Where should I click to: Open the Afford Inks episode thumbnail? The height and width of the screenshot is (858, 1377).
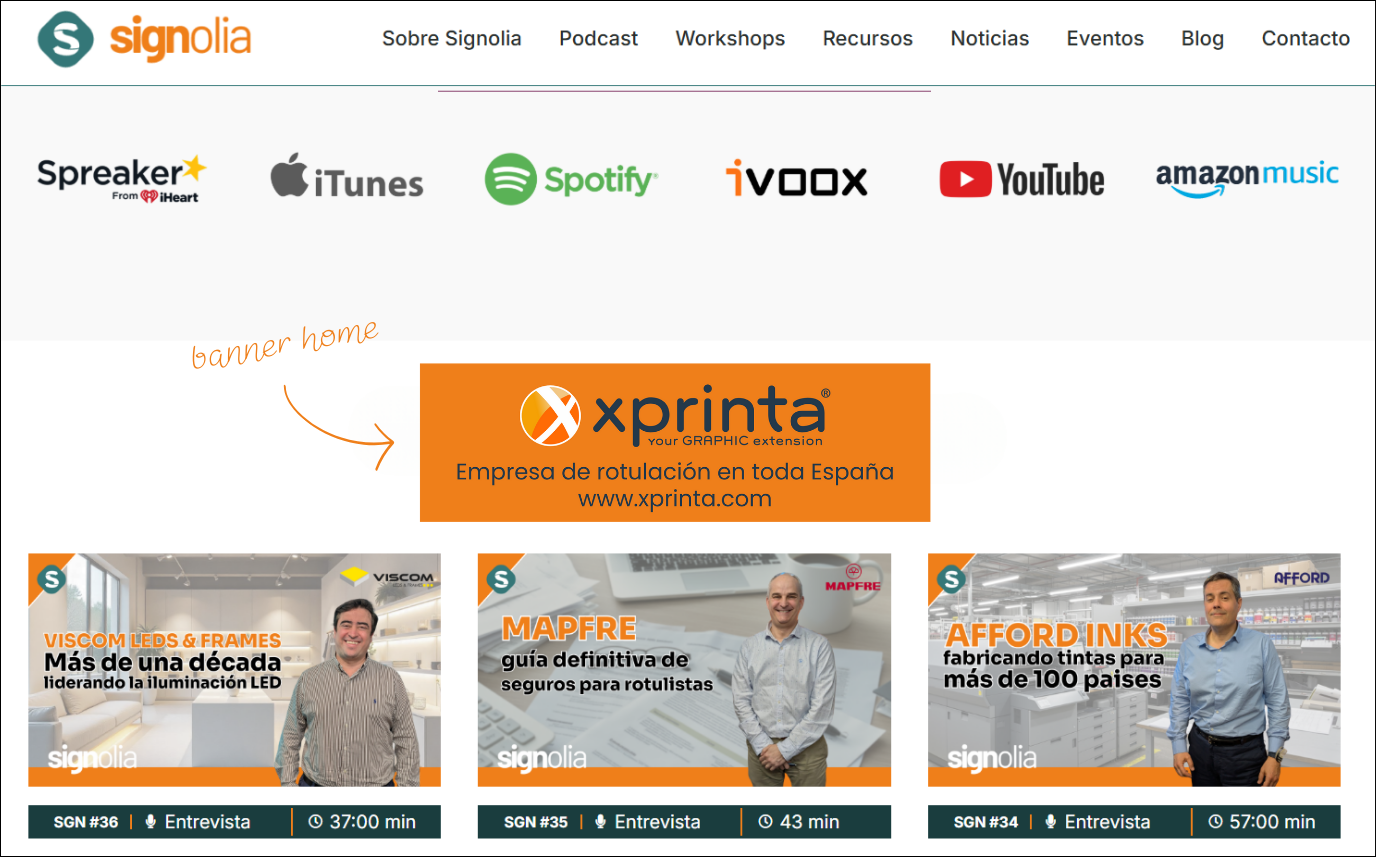coord(1134,670)
